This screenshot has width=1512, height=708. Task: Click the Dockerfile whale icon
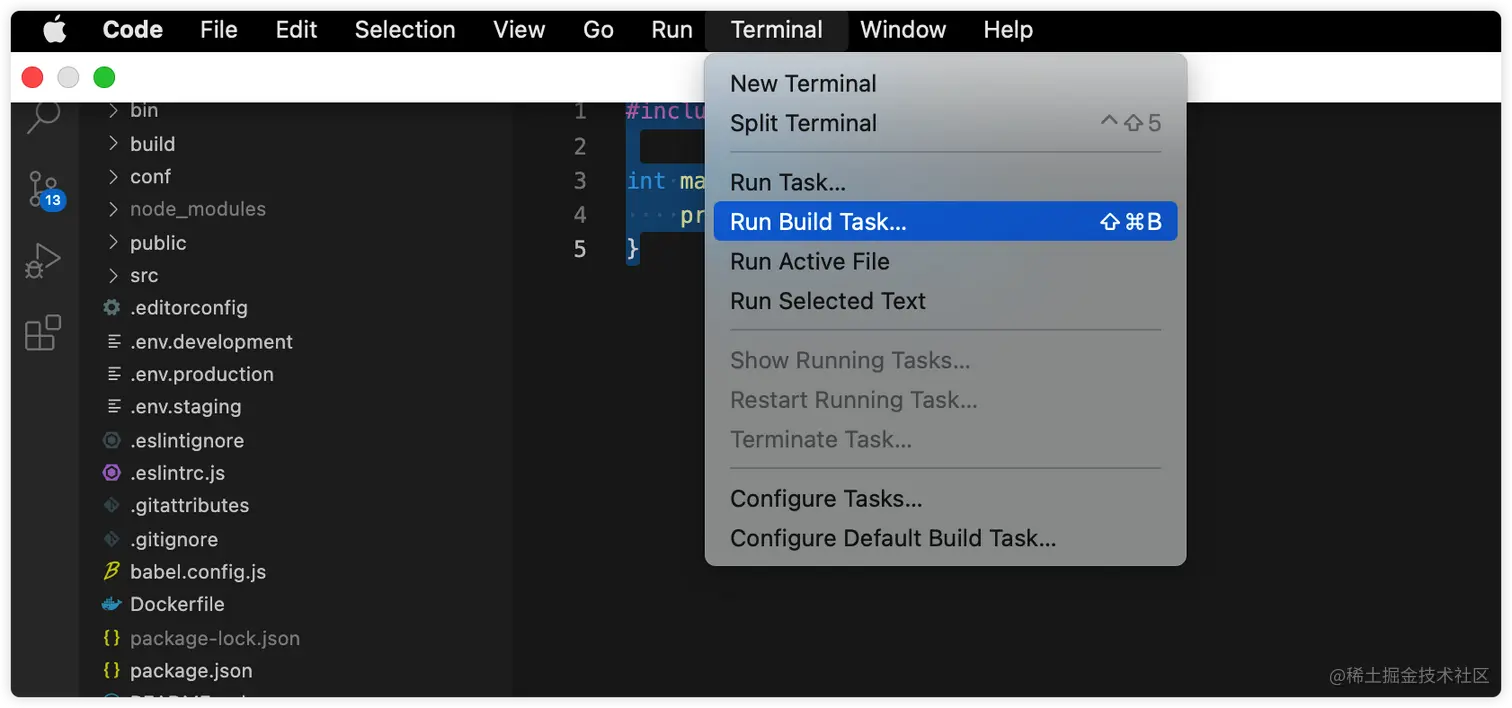click(112, 604)
